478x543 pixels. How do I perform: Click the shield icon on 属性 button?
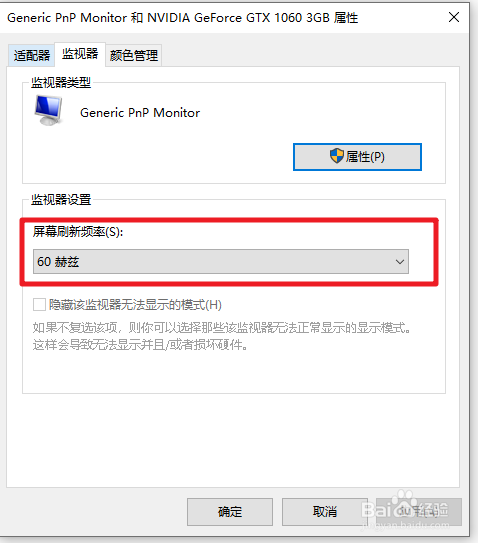coord(336,156)
